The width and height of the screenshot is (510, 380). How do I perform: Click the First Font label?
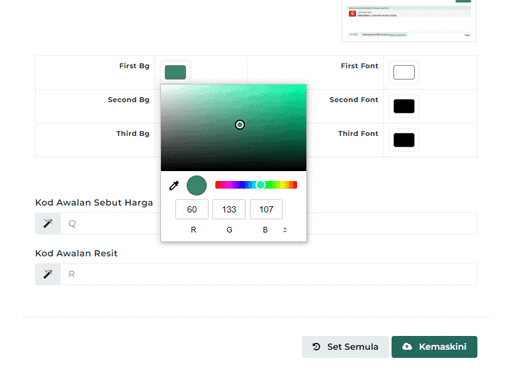(x=359, y=66)
